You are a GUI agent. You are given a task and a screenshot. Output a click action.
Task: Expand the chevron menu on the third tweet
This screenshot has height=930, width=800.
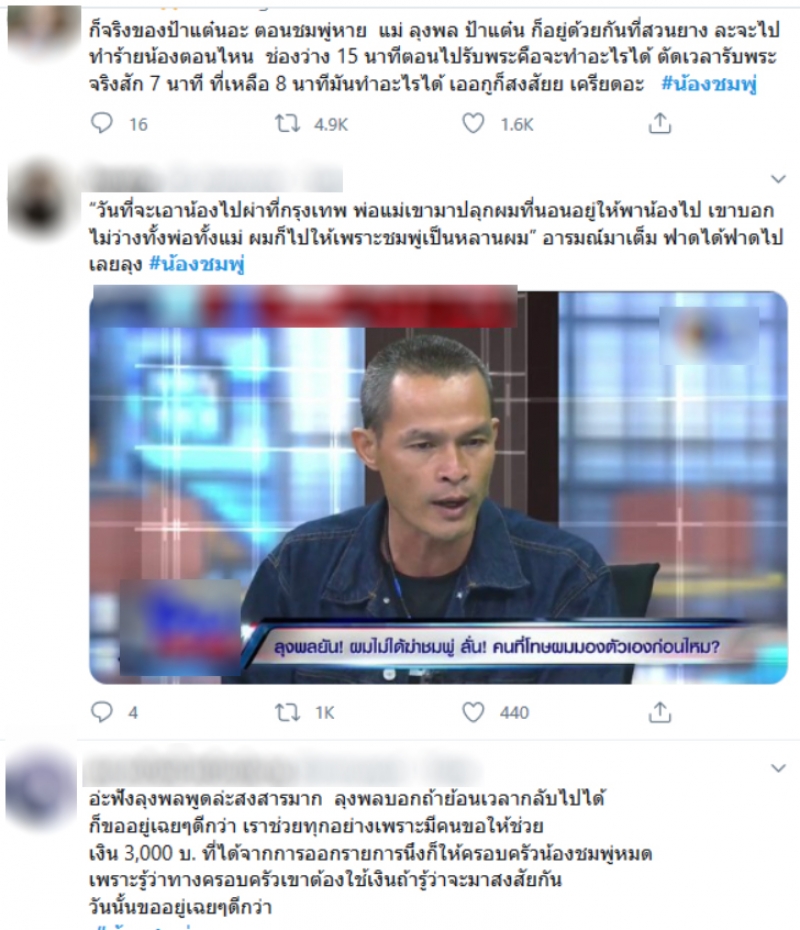coord(778,768)
